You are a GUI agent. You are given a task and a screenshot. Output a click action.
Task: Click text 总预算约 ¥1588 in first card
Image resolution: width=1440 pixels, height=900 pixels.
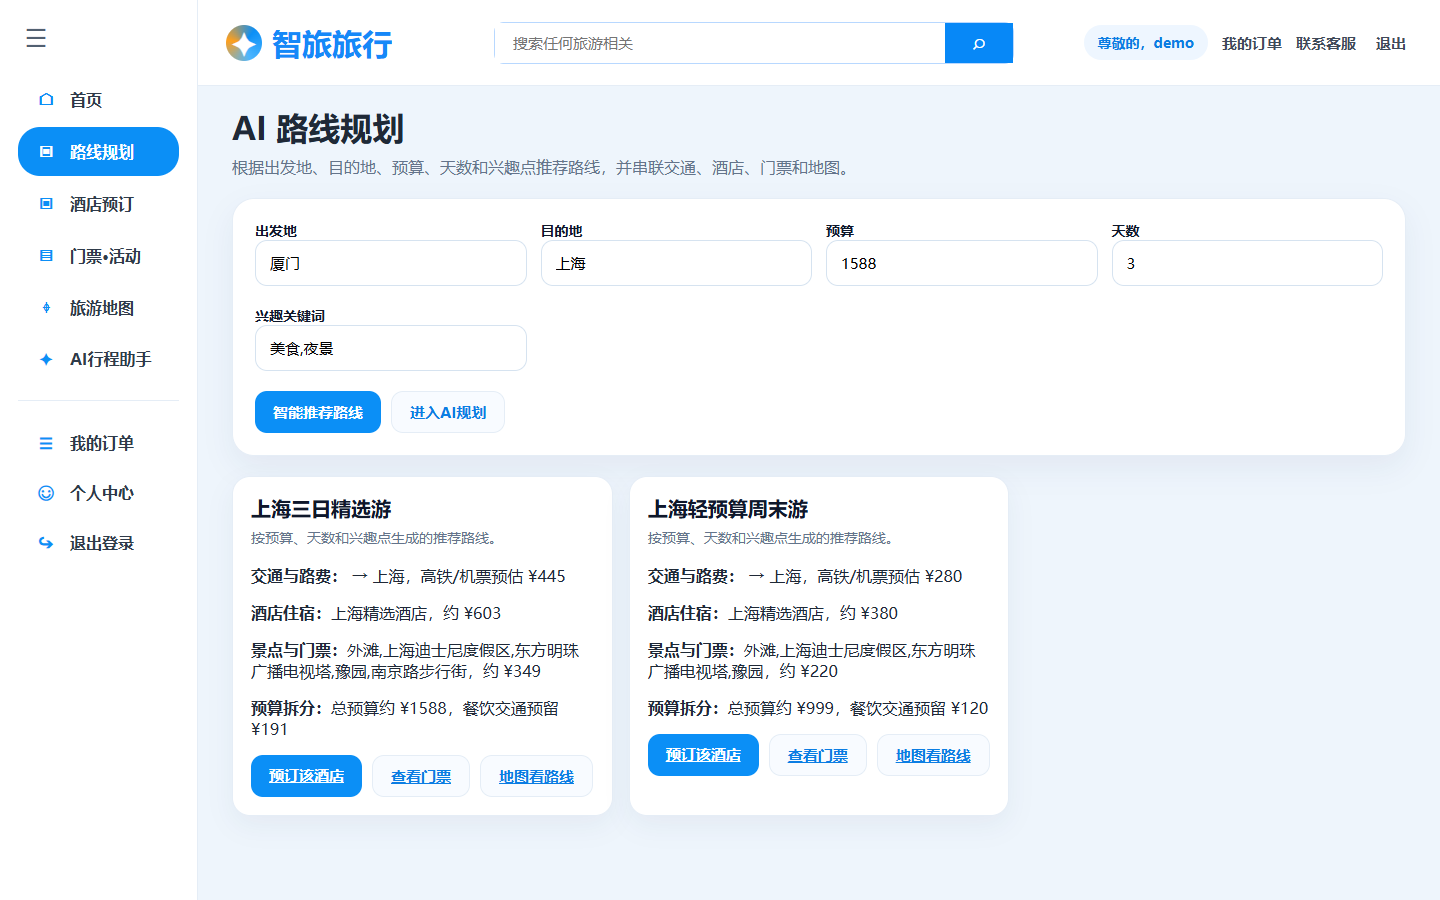389,708
